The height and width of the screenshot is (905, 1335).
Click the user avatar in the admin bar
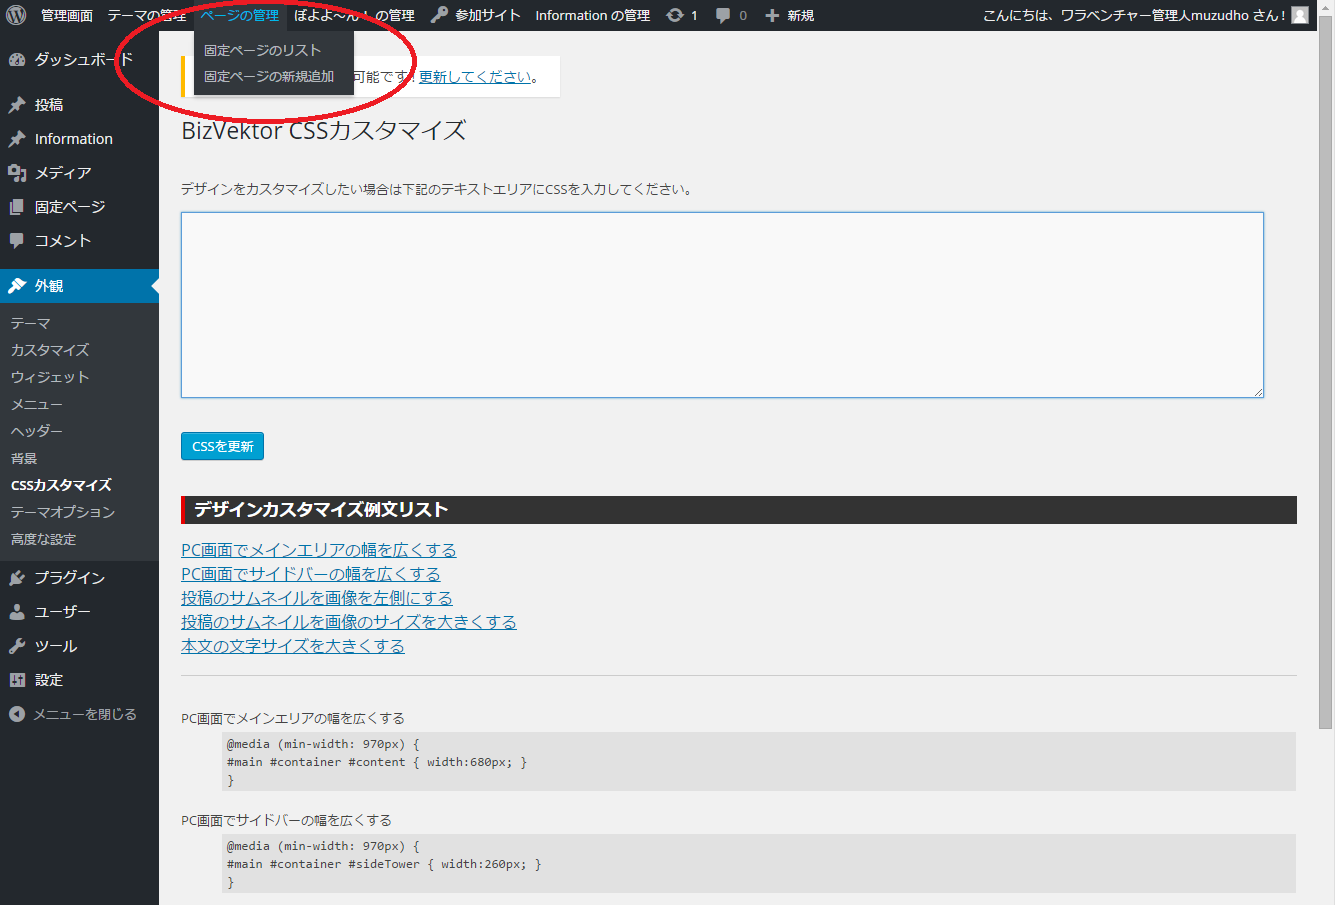(1300, 15)
